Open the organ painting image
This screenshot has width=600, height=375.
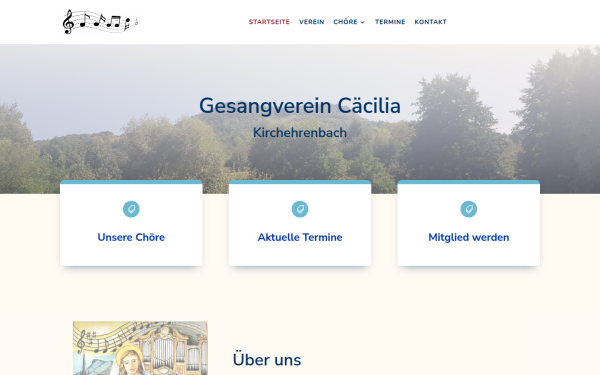click(140, 348)
